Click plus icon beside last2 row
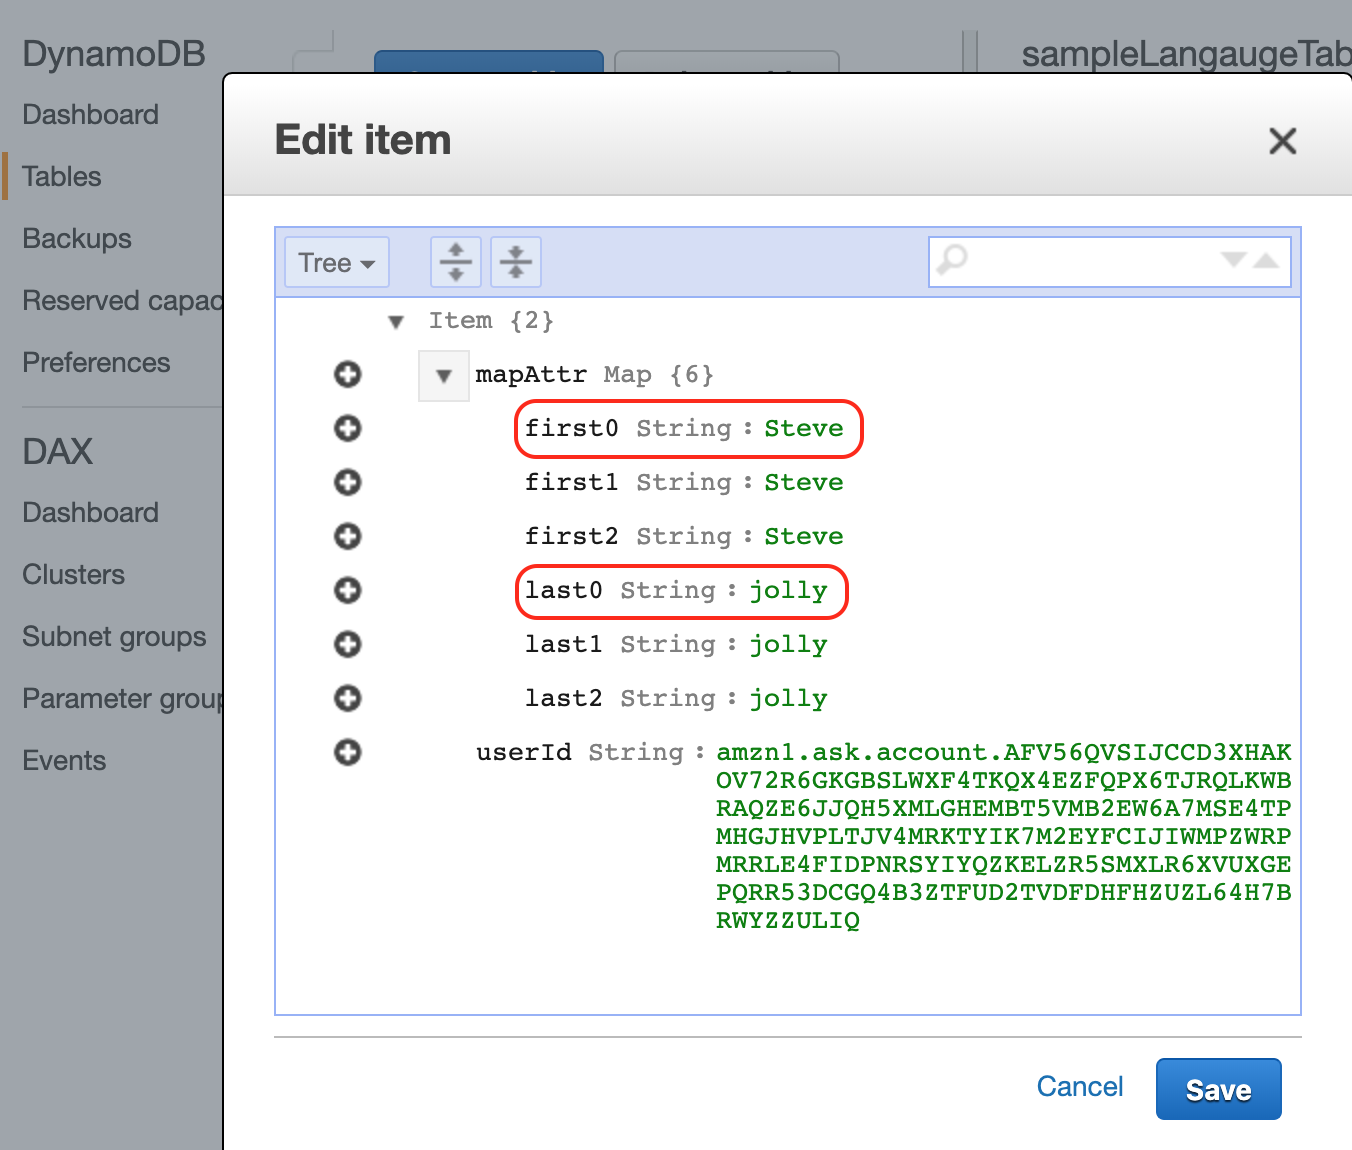1352x1150 pixels. click(x=348, y=699)
